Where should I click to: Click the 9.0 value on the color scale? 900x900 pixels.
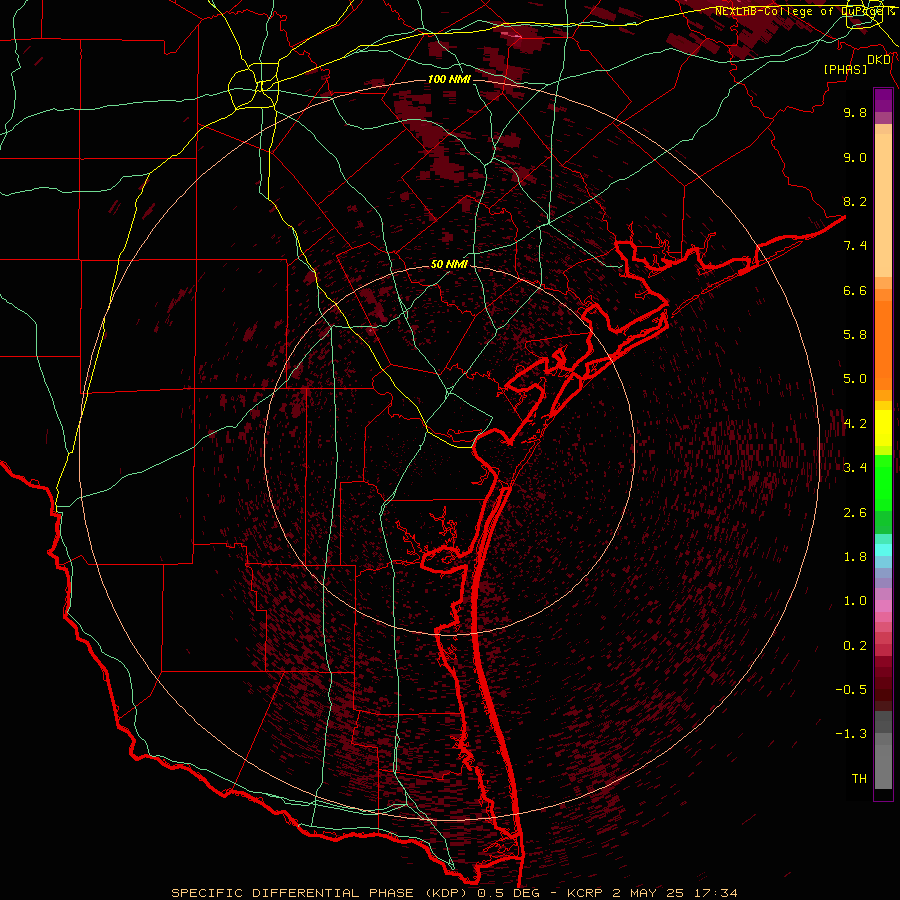pos(855,157)
